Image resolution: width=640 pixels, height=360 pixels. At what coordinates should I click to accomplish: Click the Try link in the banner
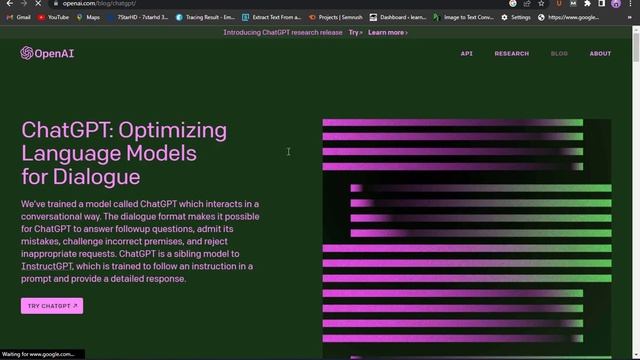(355, 33)
